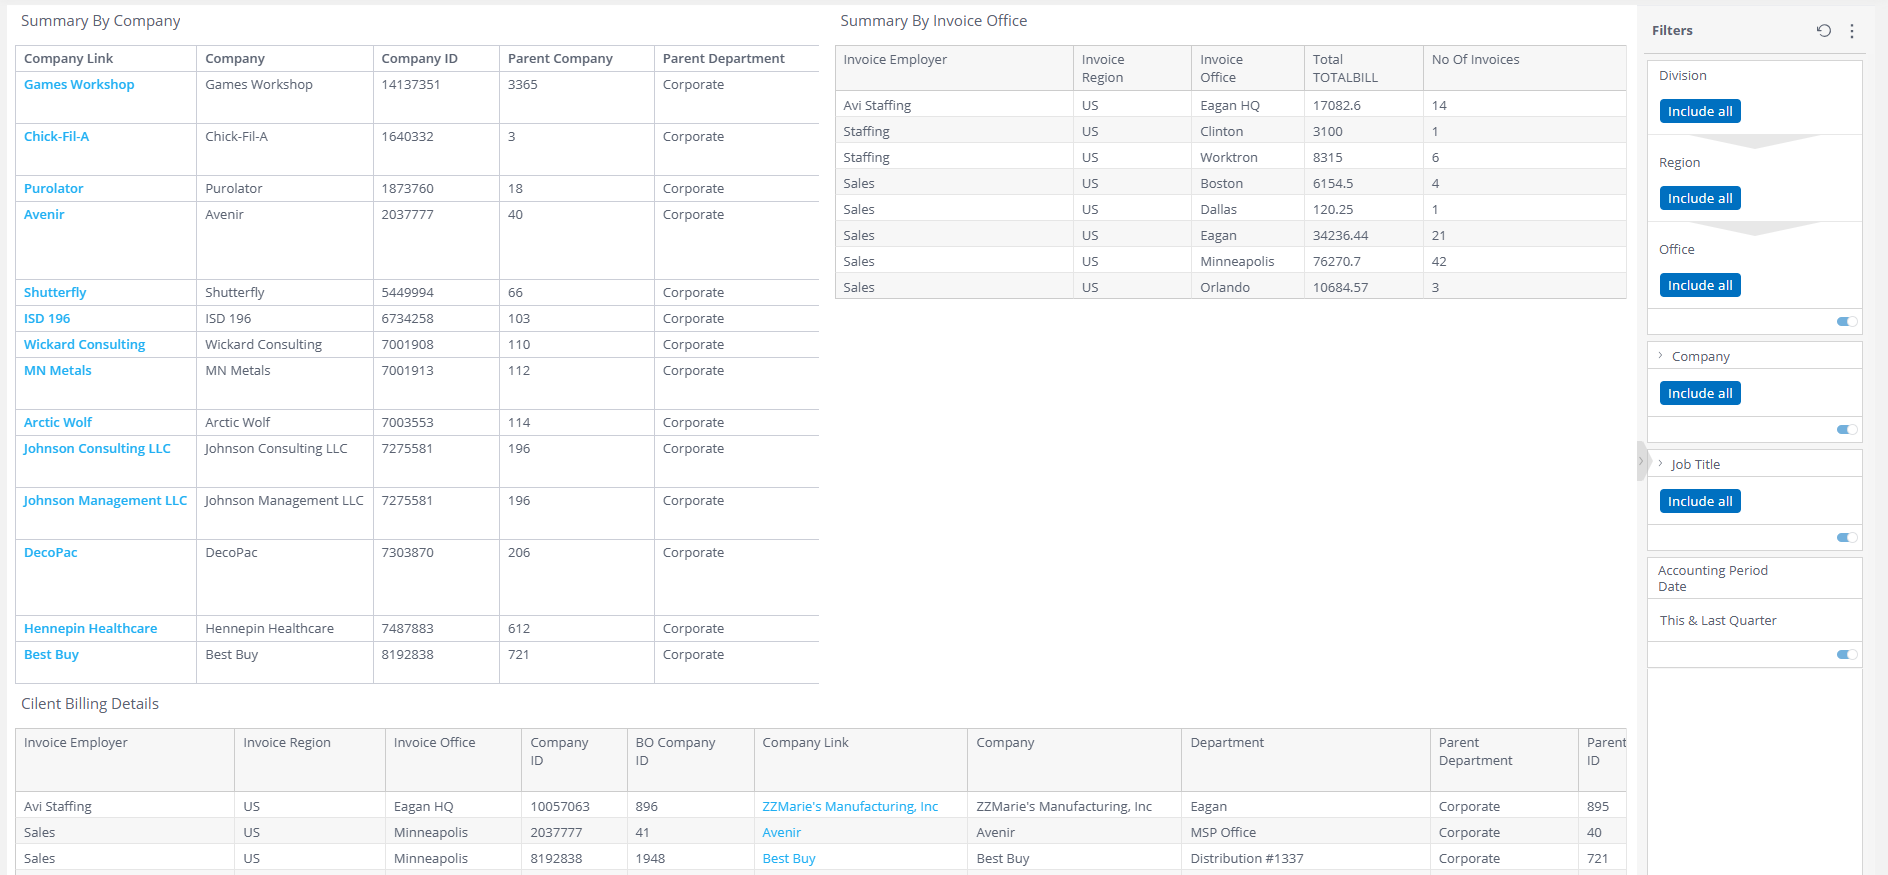
Task: Open the Wickard Consulting link
Action: pyautogui.click(x=85, y=345)
